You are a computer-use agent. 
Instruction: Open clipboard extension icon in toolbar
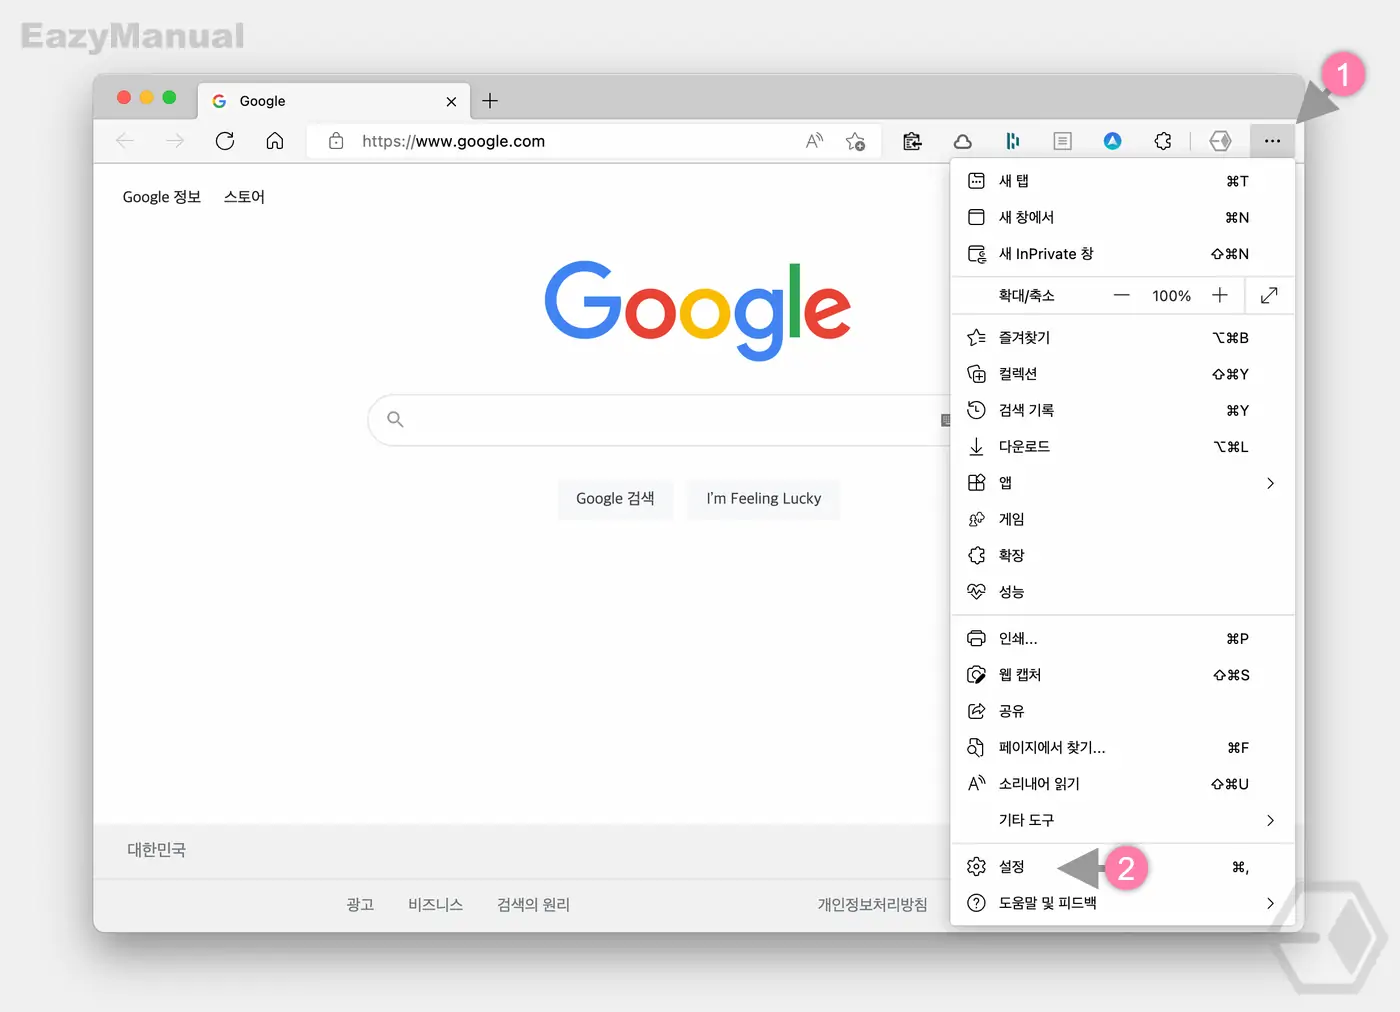[x=912, y=141]
